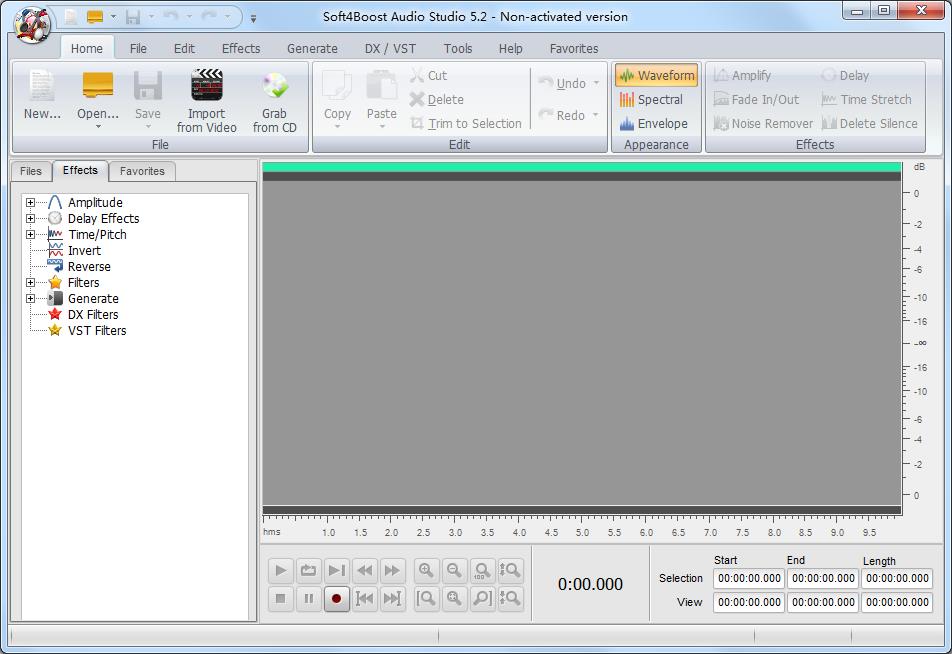Click the teal overview bar above waveform
The image size is (952, 654).
tap(581, 167)
